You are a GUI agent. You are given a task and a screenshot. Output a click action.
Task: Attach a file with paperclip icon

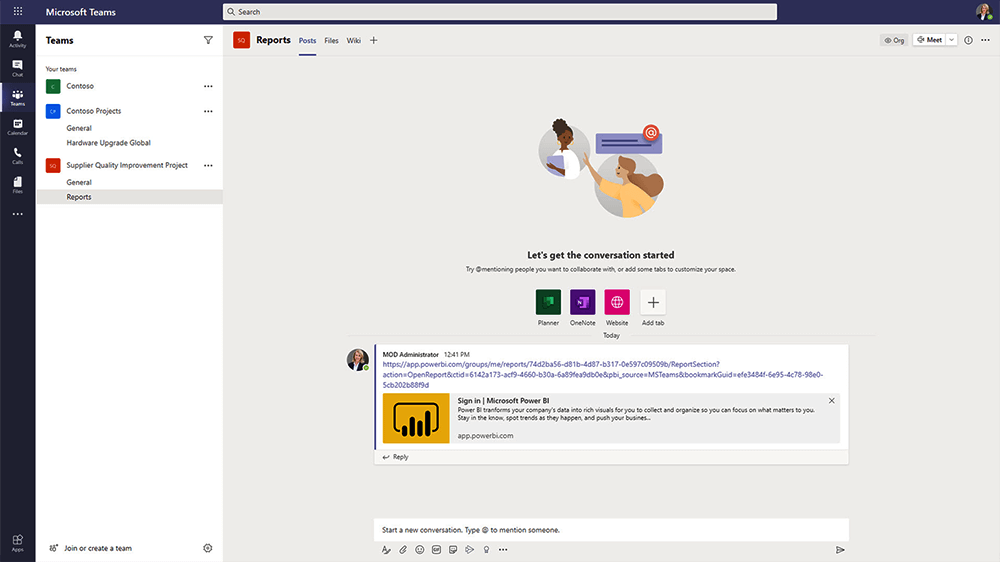[403, 549]
